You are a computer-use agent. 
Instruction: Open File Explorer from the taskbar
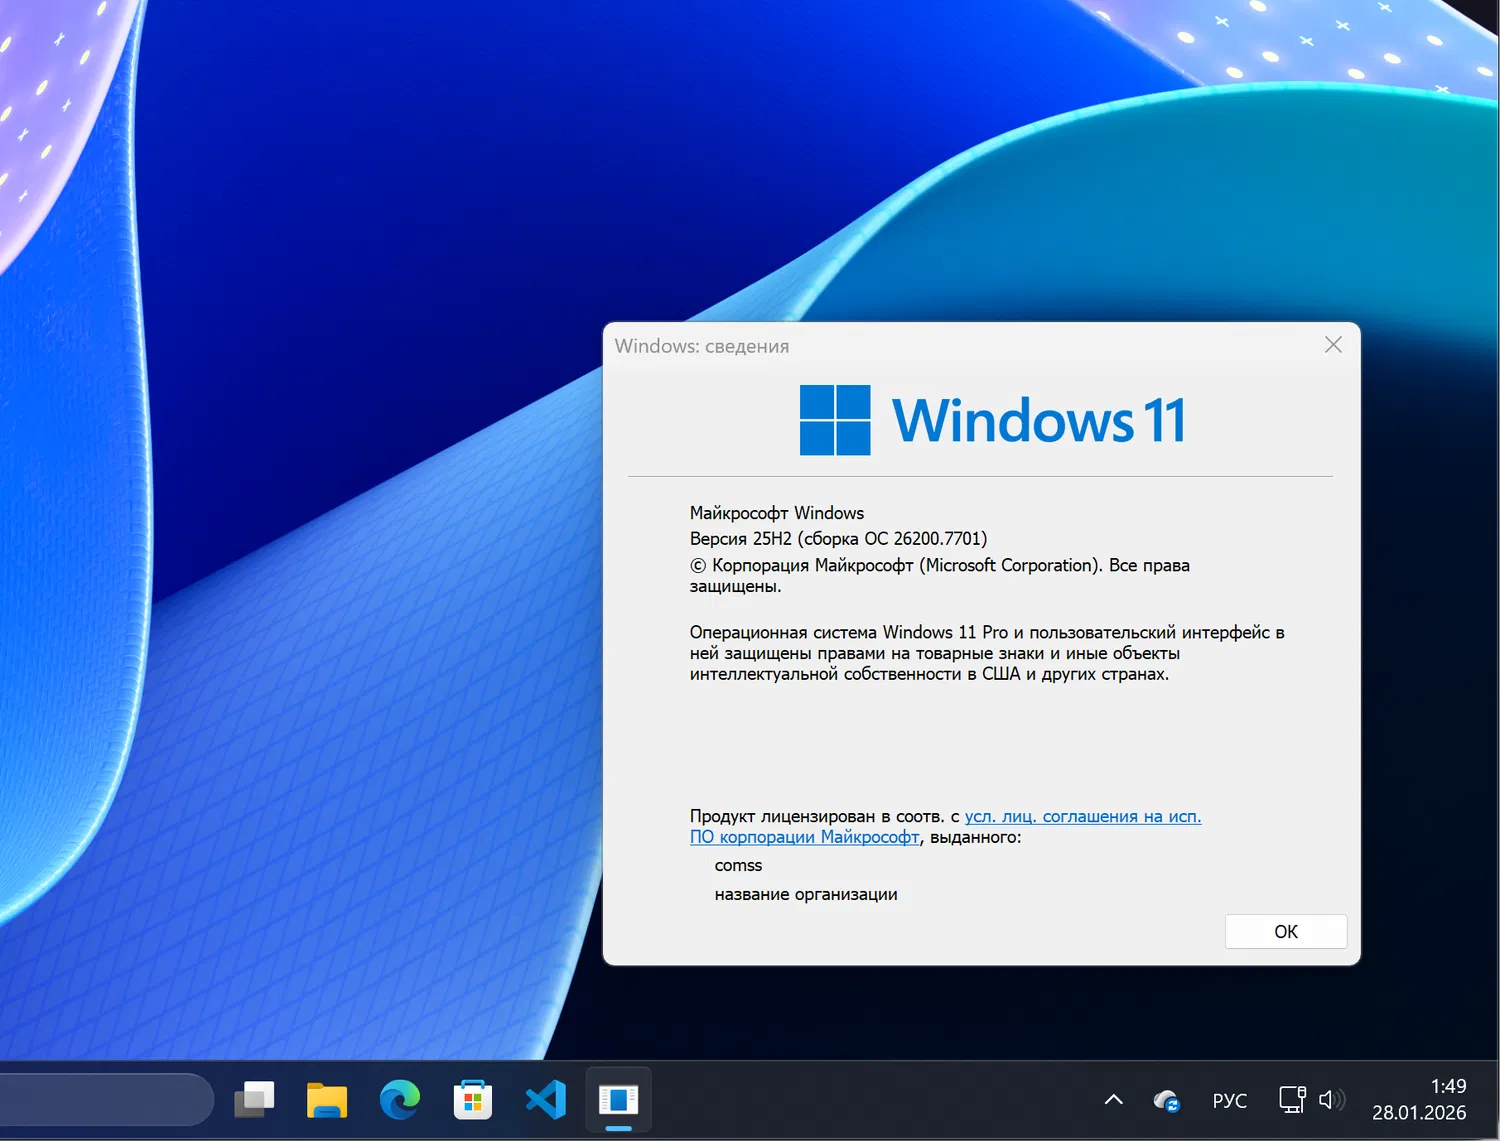point(326,1099)
